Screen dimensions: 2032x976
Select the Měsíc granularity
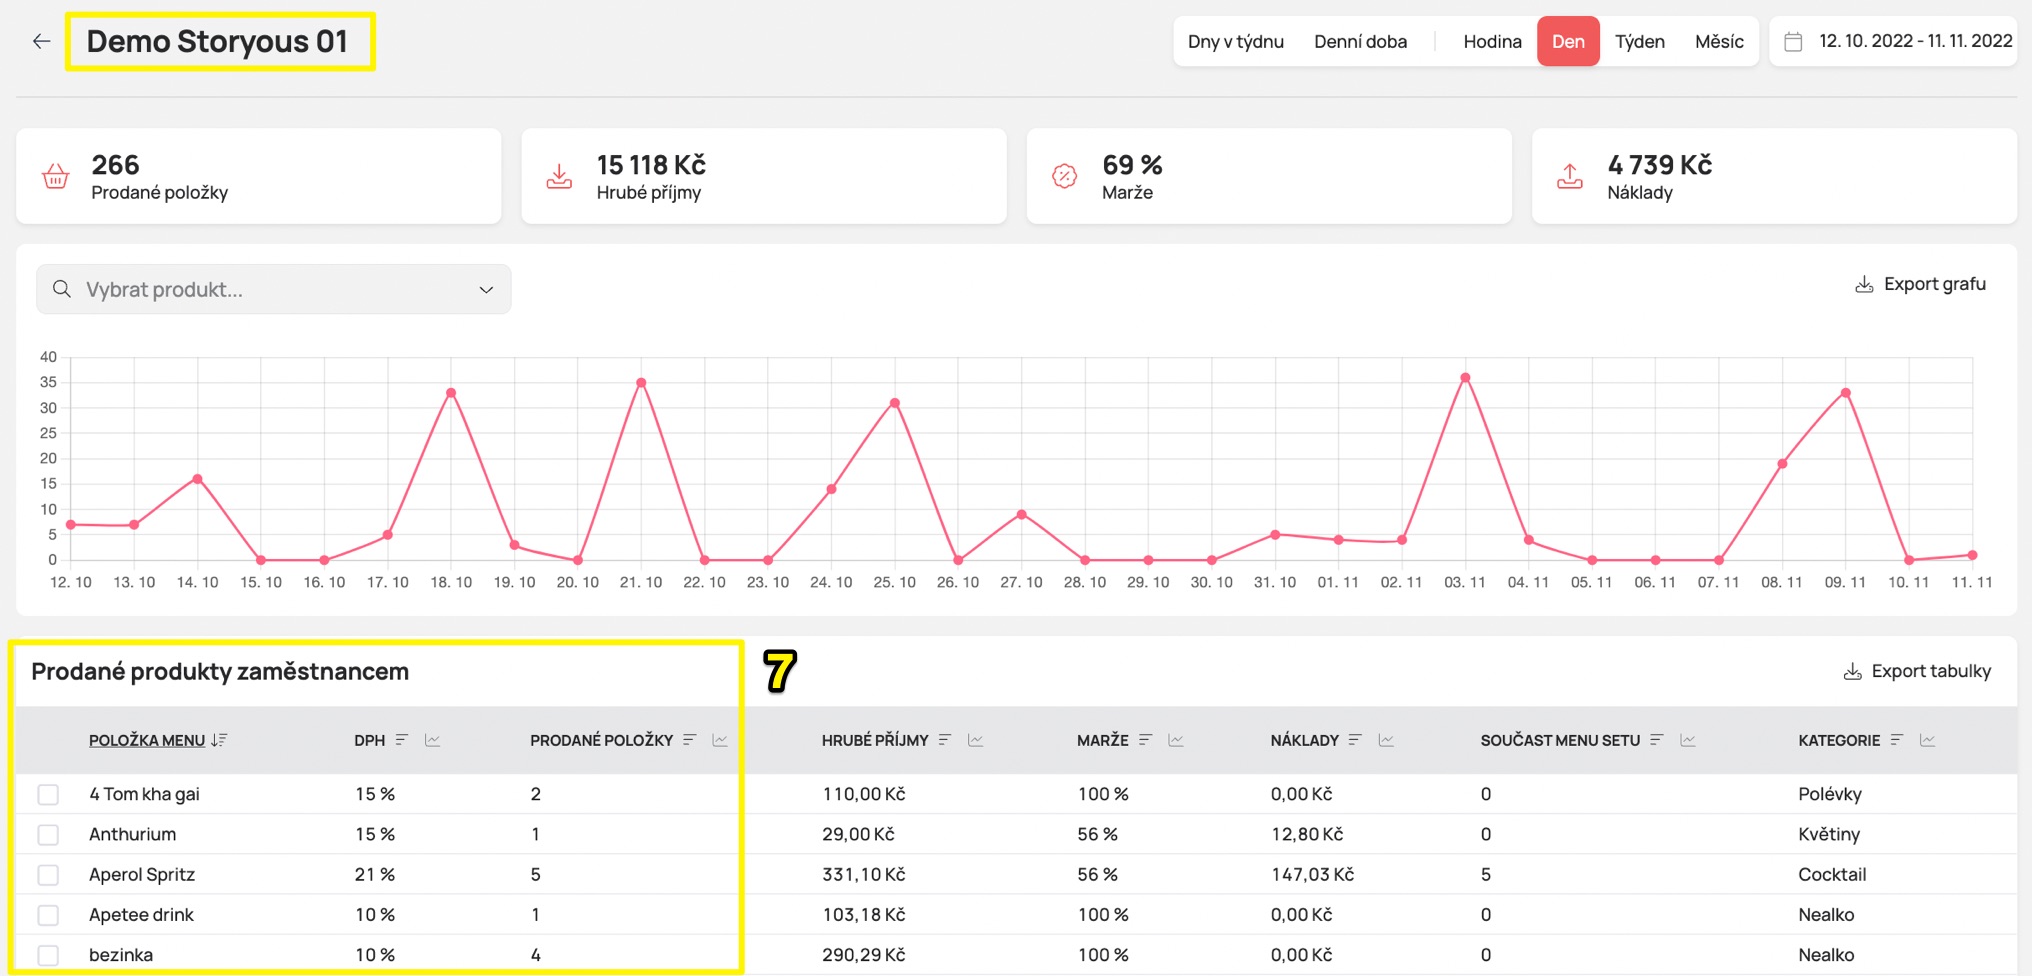(1719, 41)
